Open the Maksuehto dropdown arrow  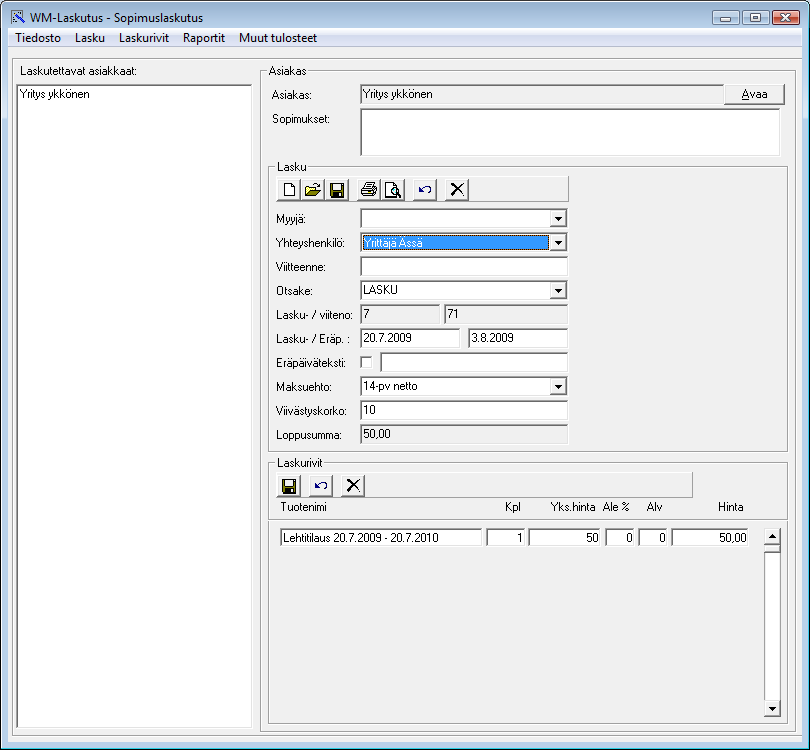point(558,386)
